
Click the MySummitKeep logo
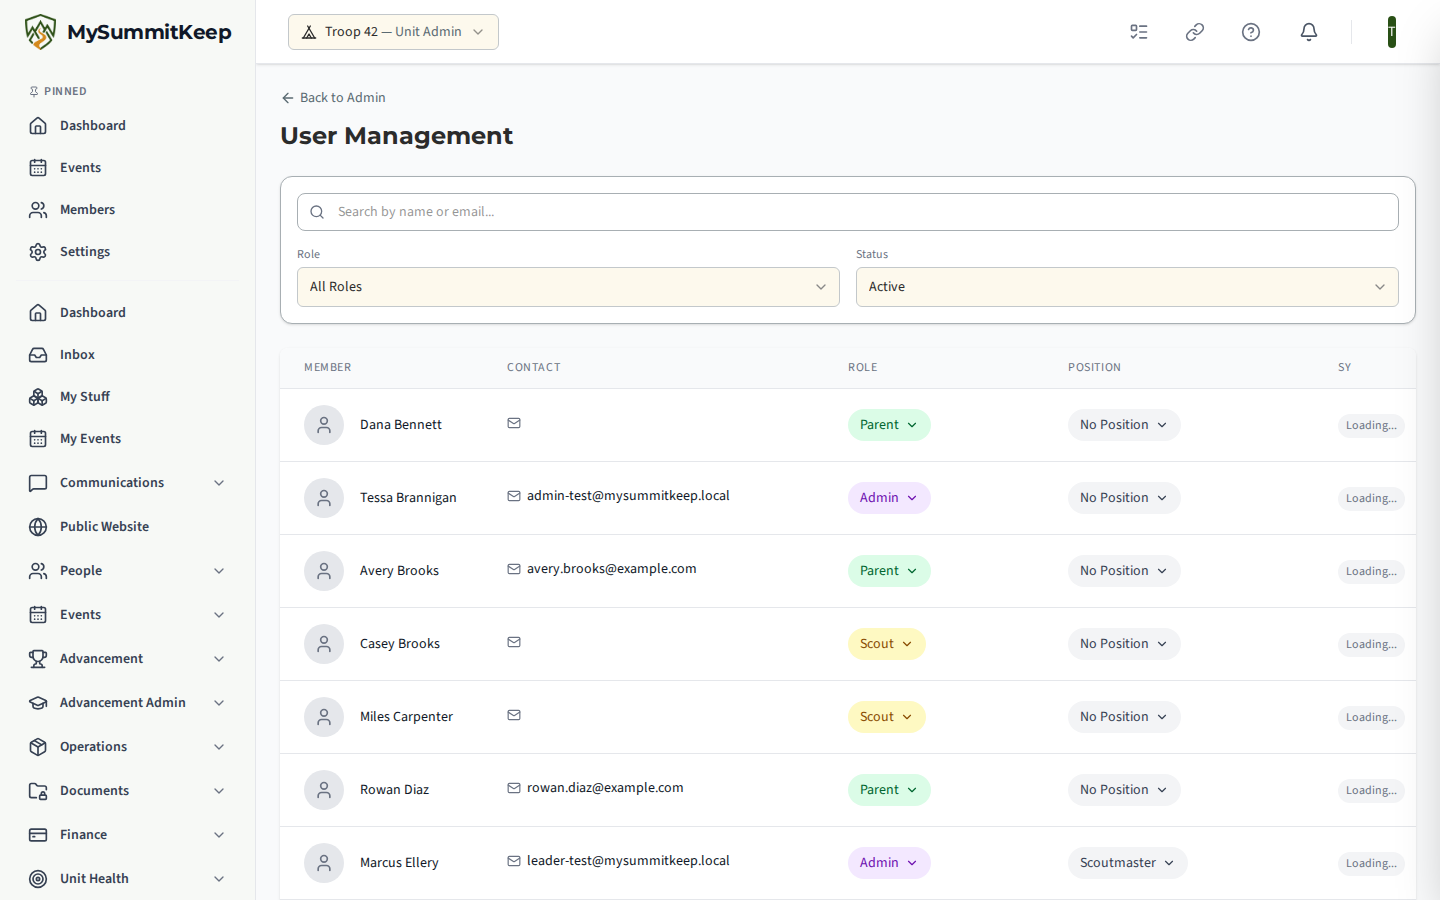pos(128,32)
